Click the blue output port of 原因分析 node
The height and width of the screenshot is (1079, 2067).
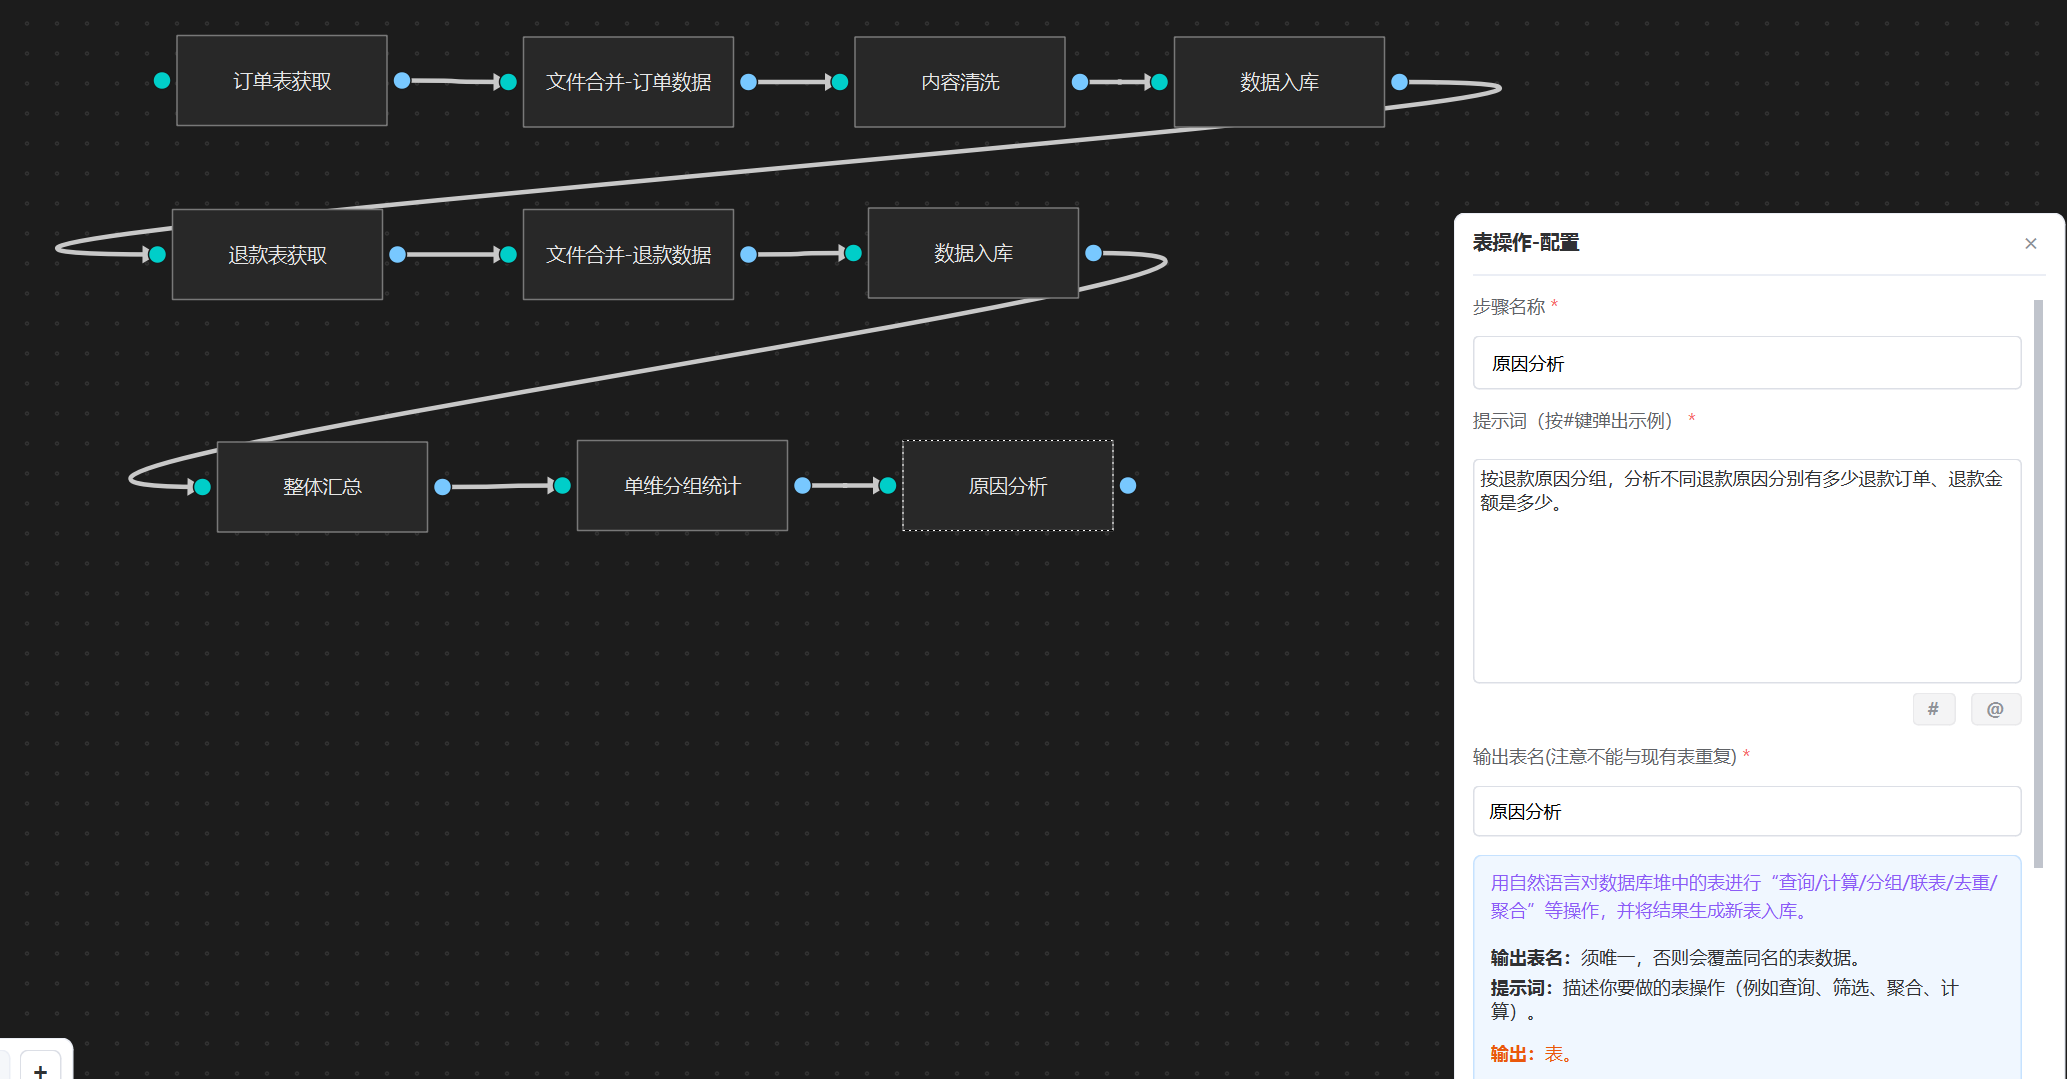click(x=1128, y=486)
